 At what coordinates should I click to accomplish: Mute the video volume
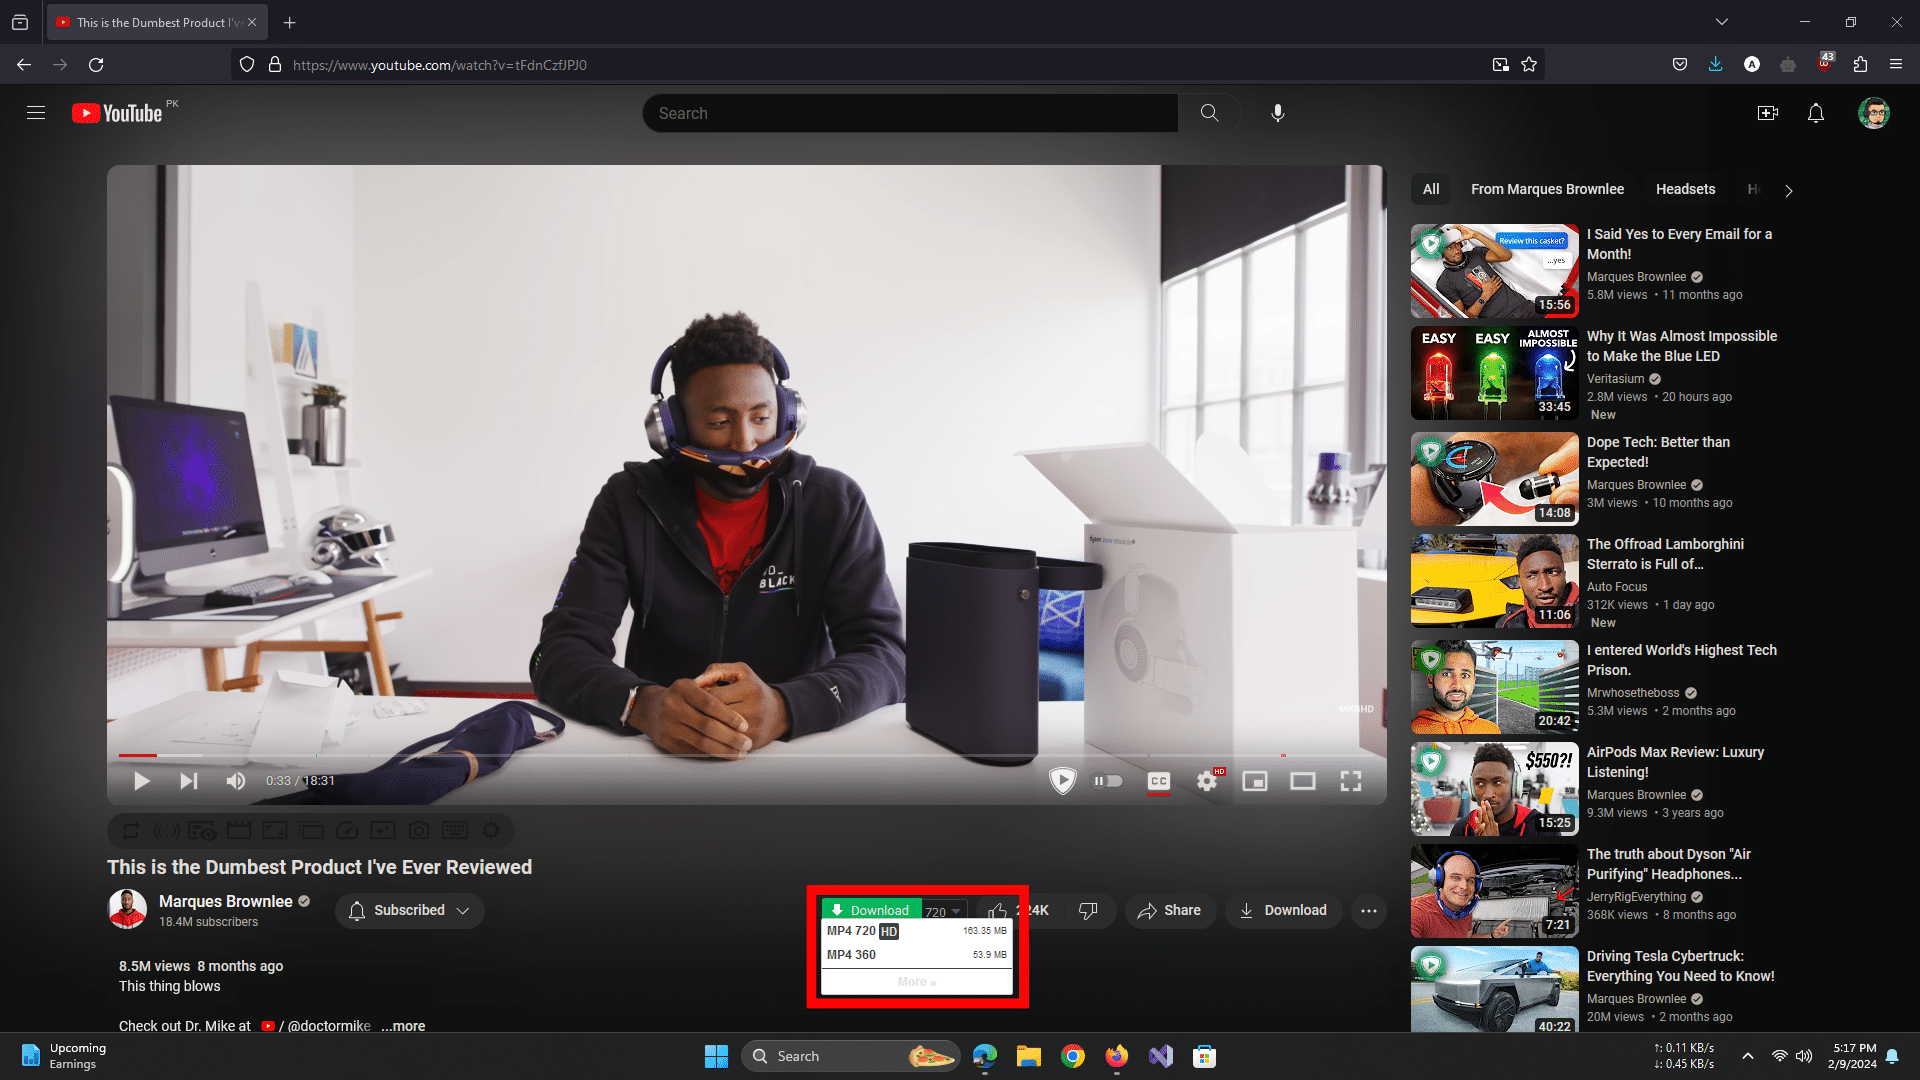click(236, 781)
